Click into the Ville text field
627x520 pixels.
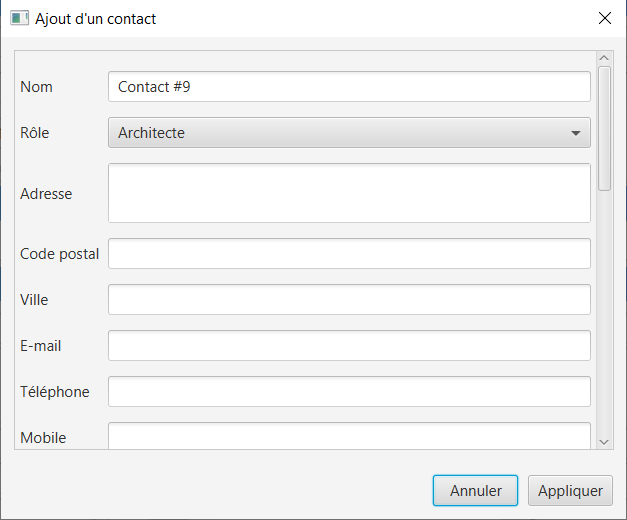click(349, 300)
